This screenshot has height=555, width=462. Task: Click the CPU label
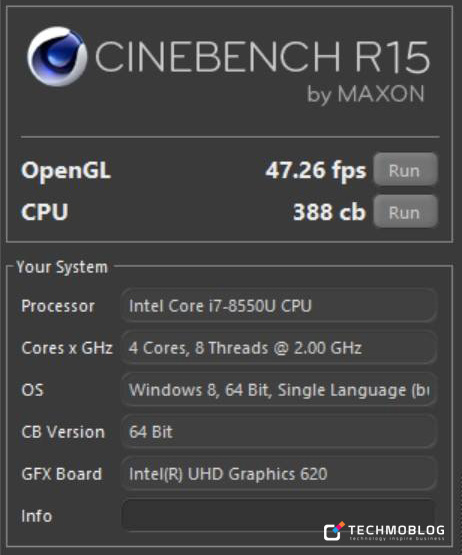click(x=45, y=212)
